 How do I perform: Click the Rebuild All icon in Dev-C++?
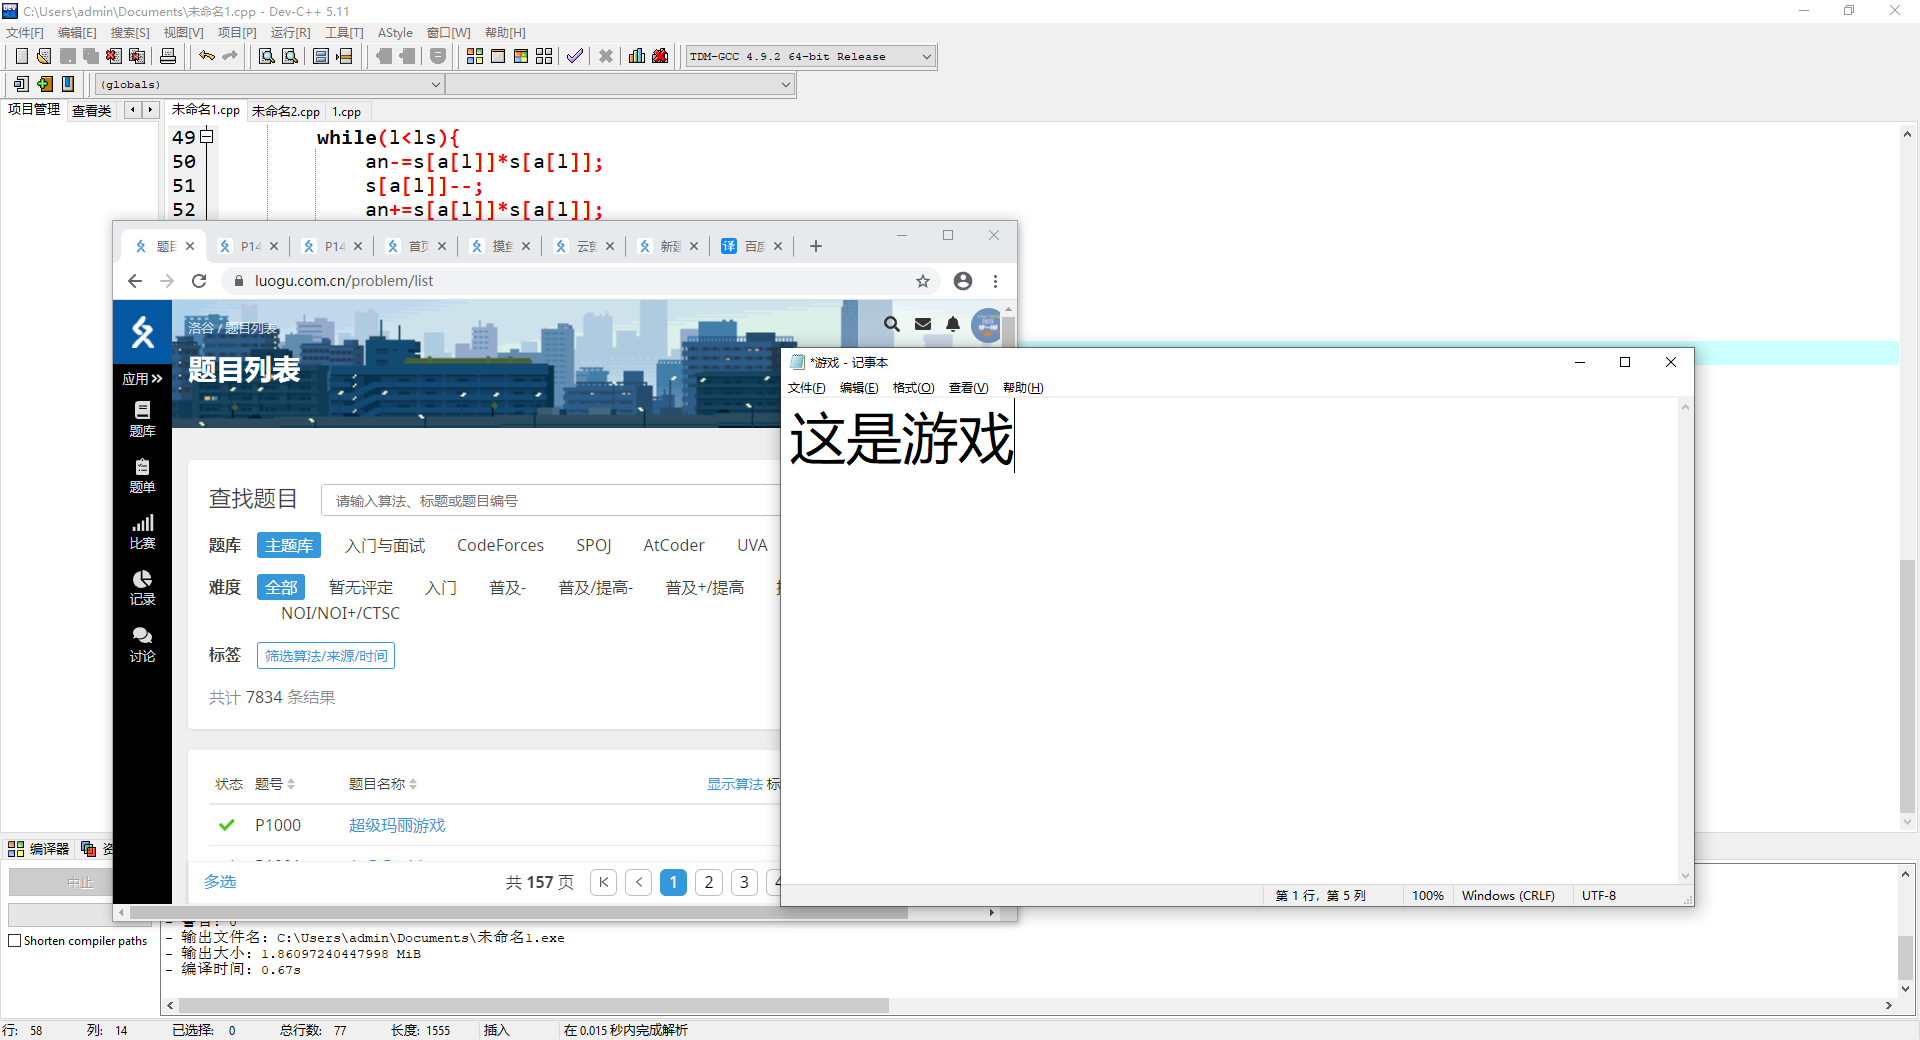[x=544, y=56]
